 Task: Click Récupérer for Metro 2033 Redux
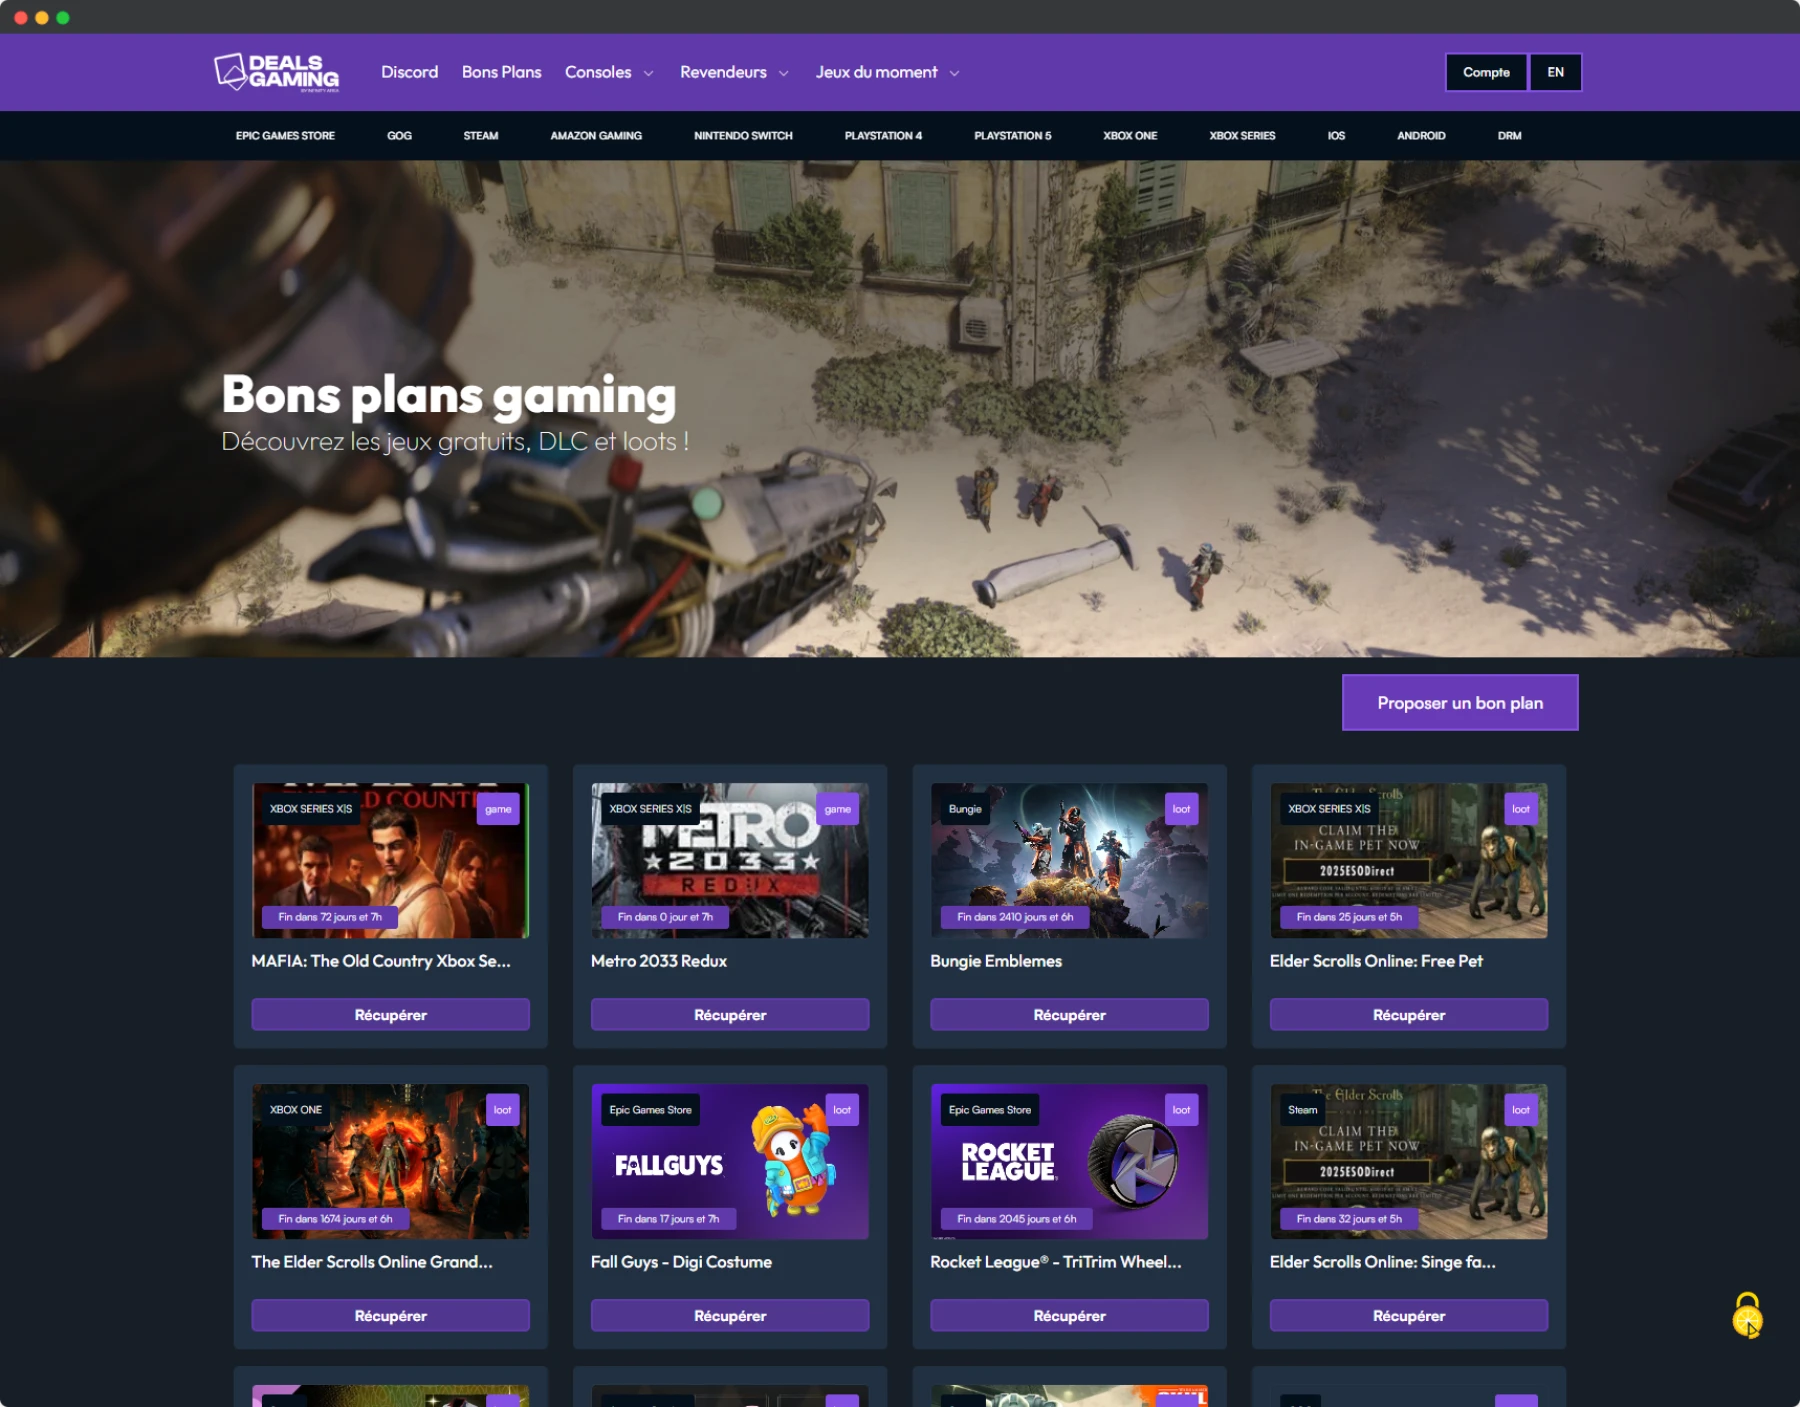click(730, 1015)
